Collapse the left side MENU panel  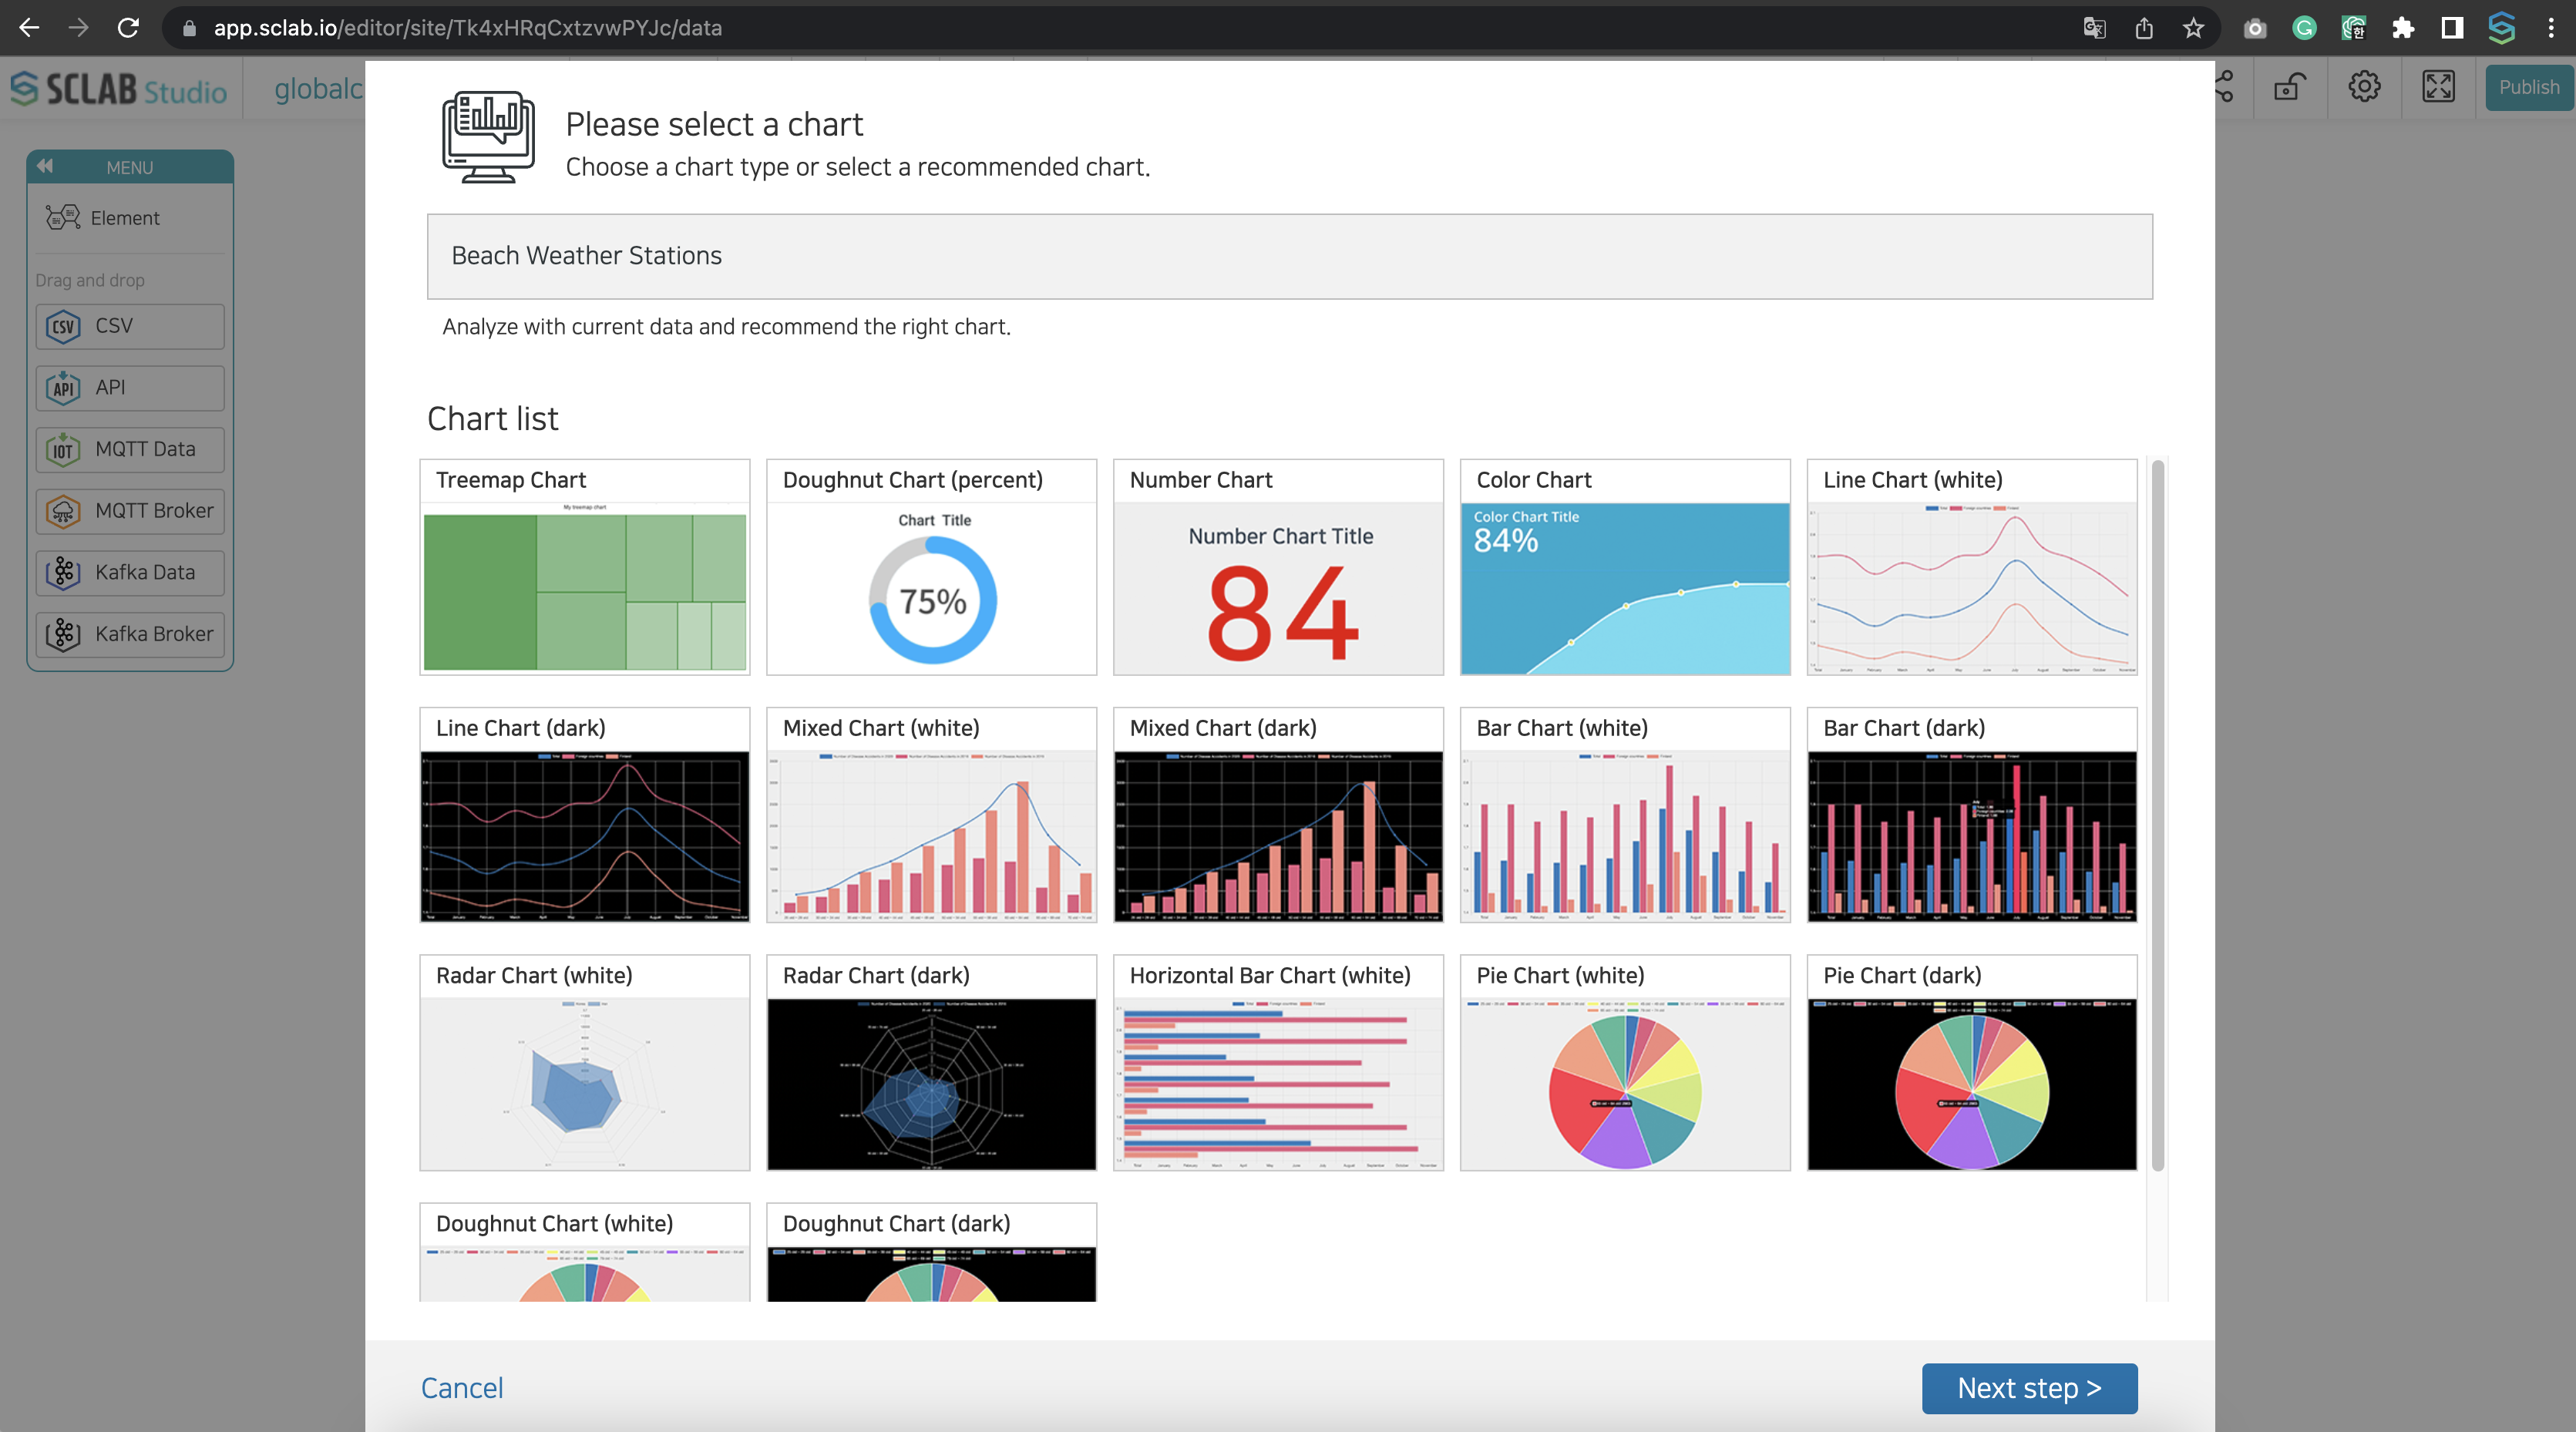point(48,166)
